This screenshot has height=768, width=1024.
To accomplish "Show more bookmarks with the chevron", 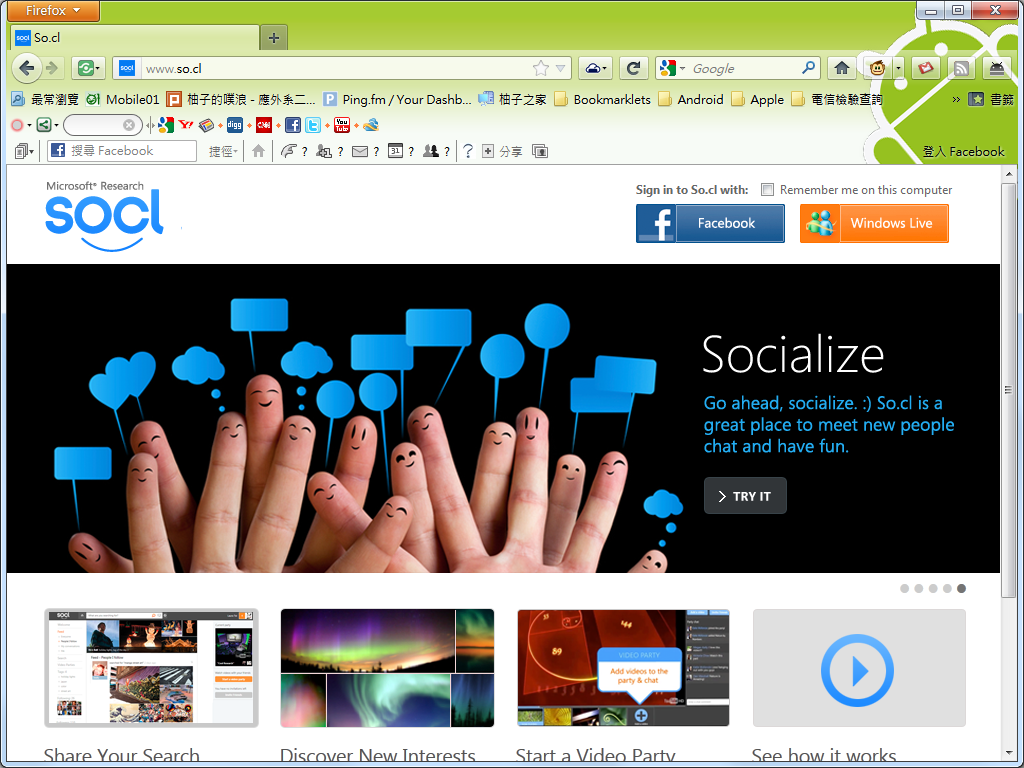I will click(956, 99).
